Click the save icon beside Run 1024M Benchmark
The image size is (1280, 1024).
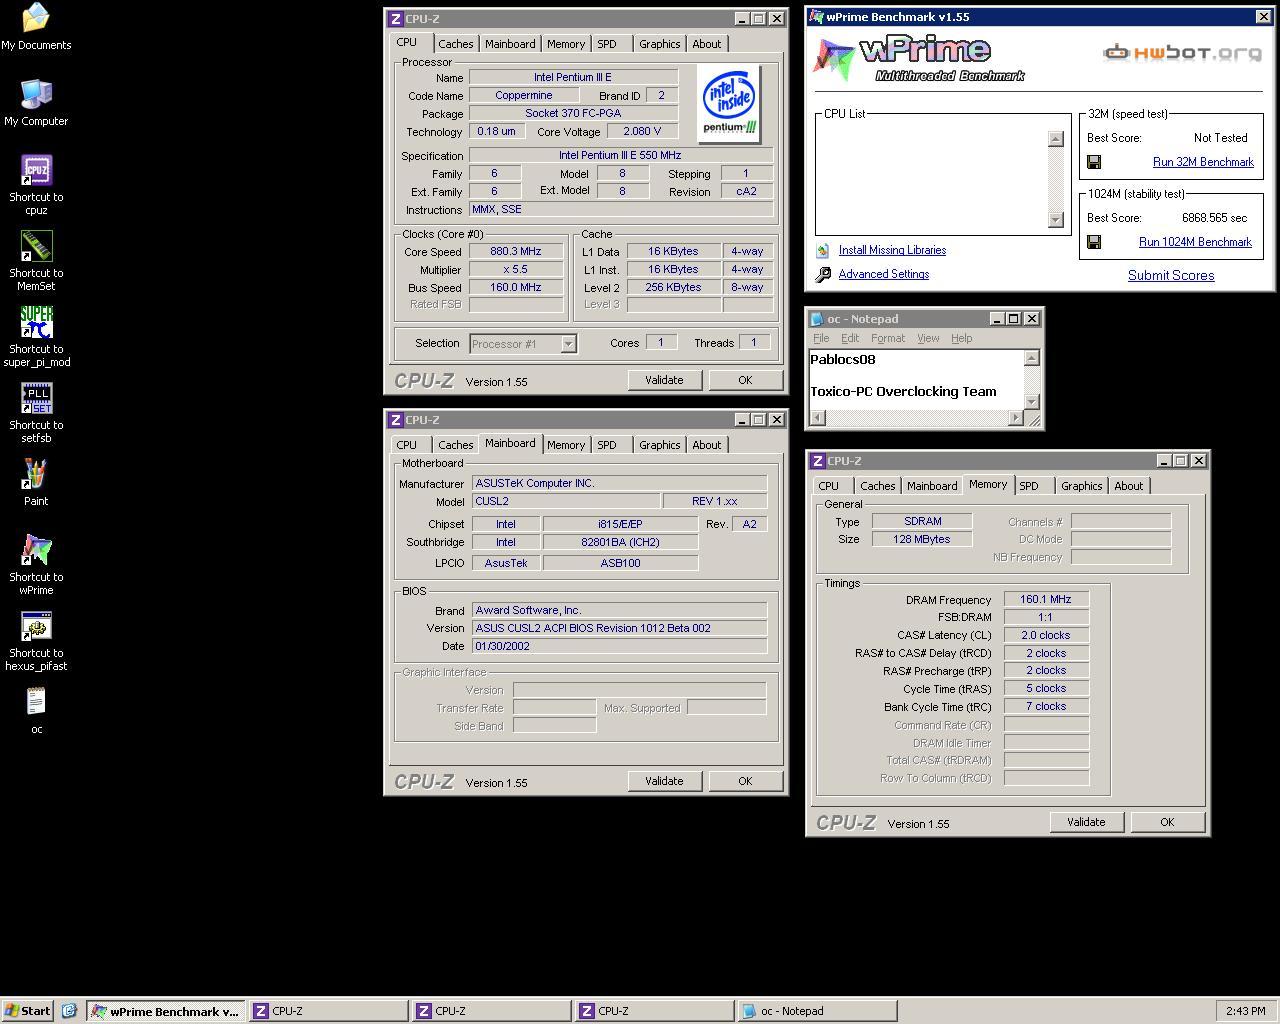tap(1094, 242)
